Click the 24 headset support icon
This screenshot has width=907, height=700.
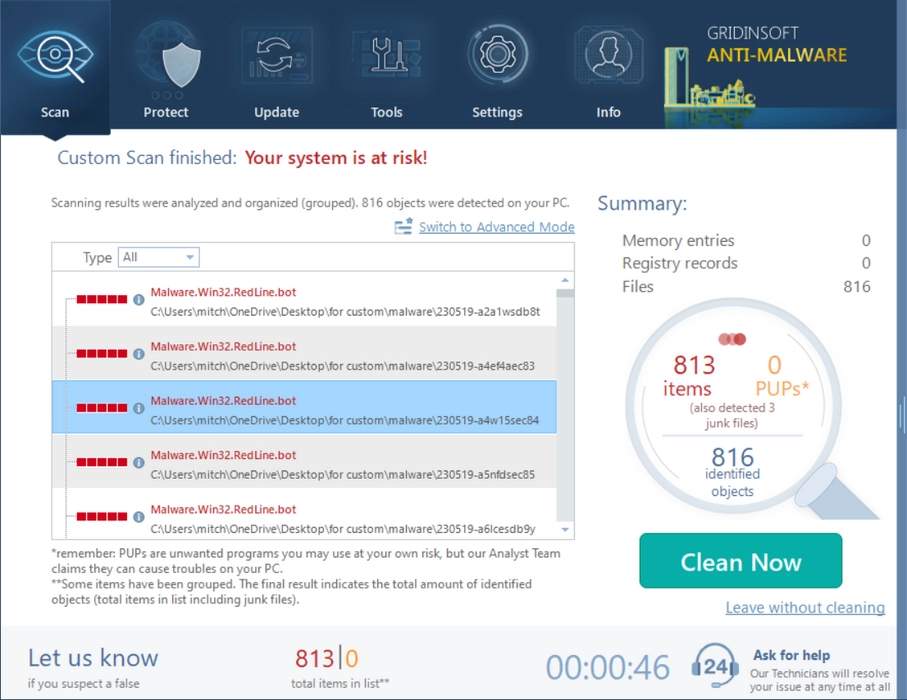click(x=715, y=664)
